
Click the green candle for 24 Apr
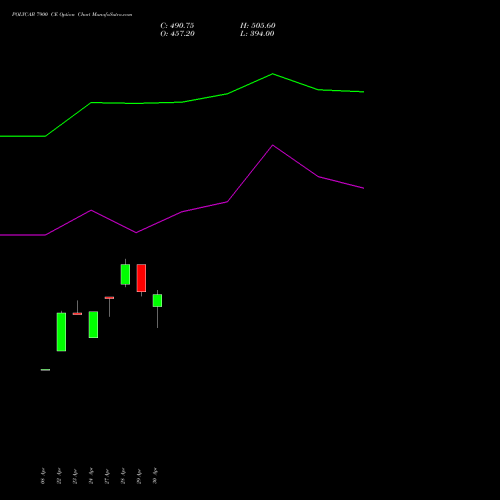coord(93,324)
